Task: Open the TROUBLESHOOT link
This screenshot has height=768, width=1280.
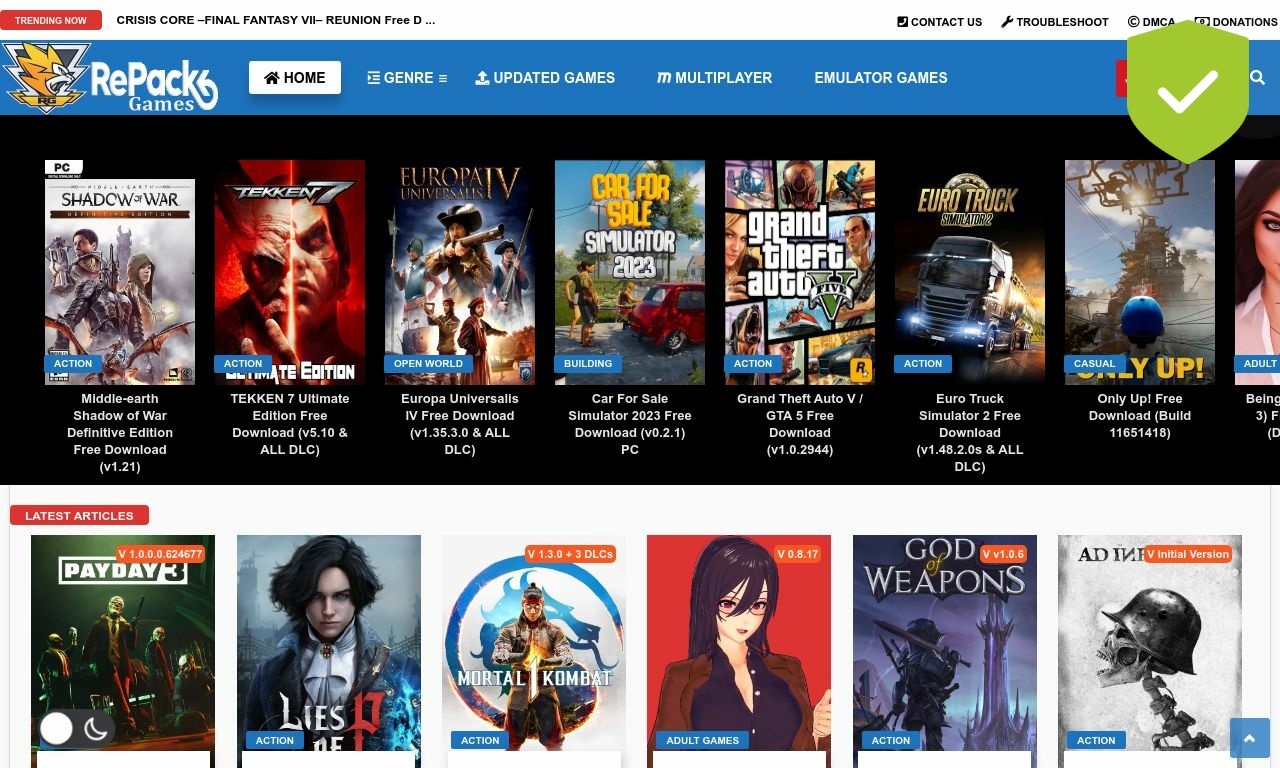Action: 1055,21
